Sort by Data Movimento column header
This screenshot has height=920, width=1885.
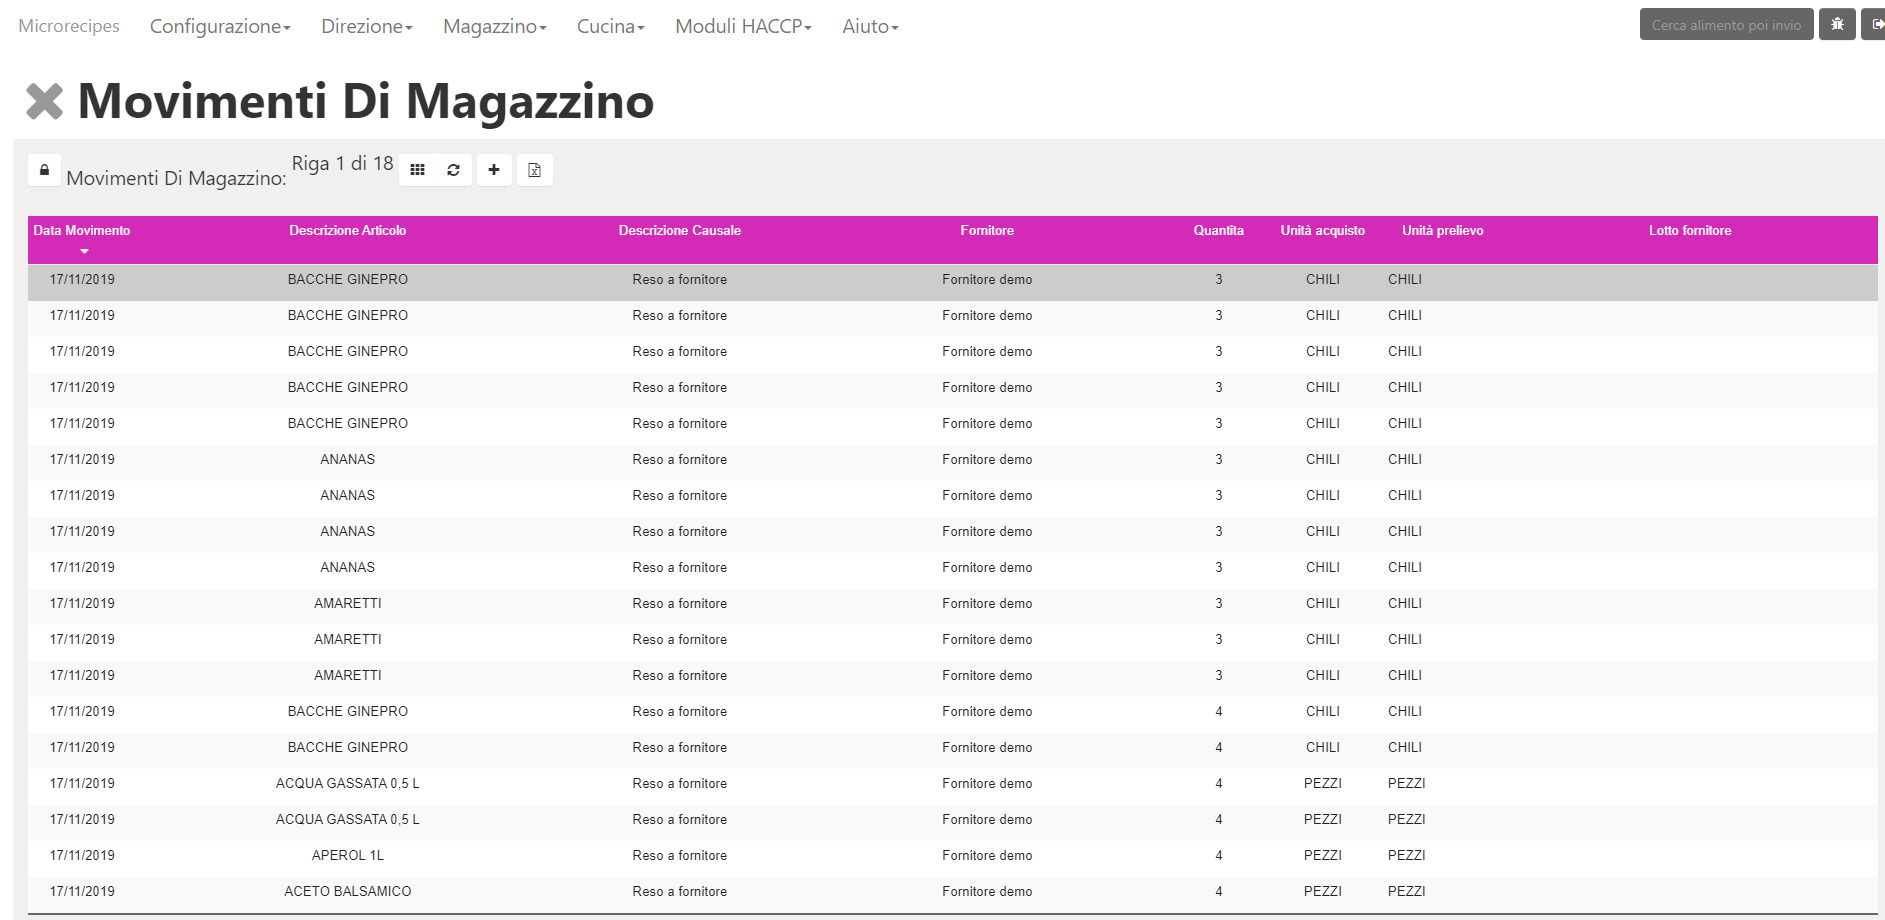(82, 231)
